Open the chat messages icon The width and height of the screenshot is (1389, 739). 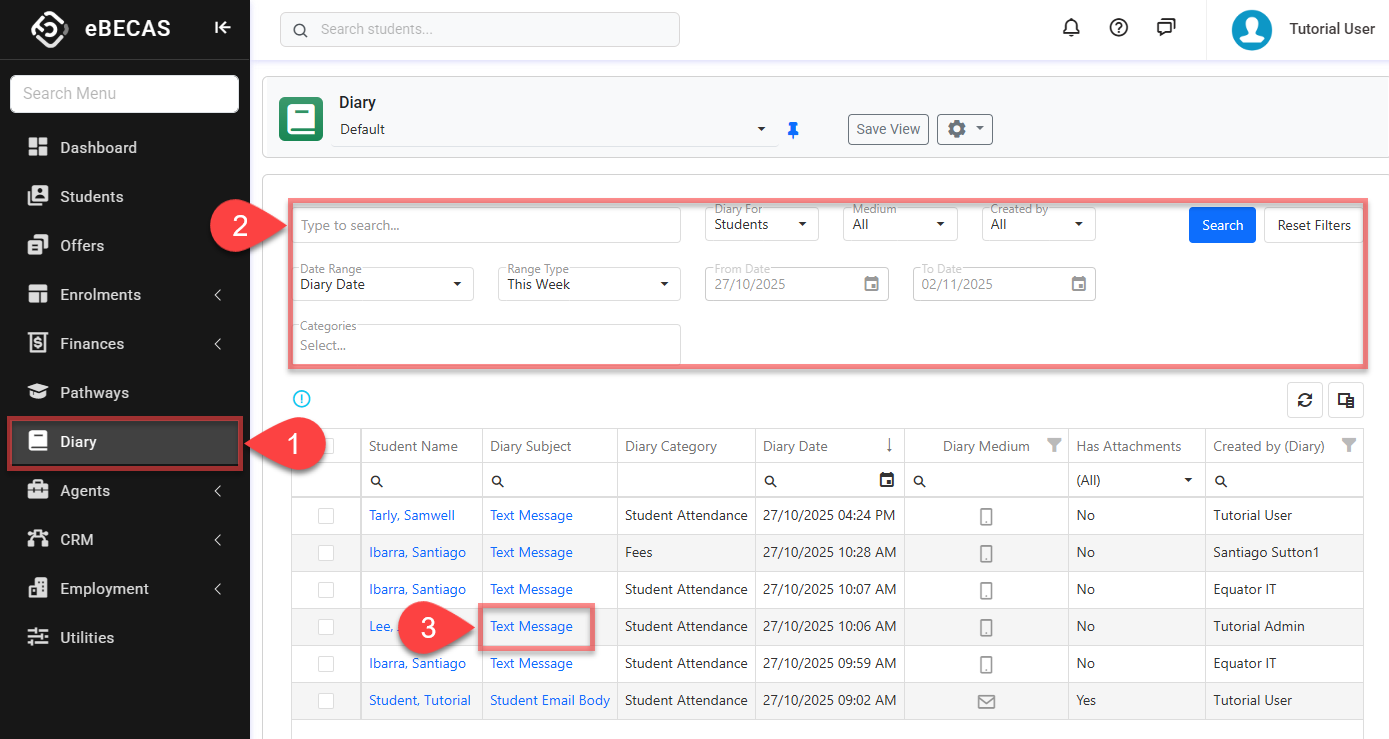point(1166,28)
